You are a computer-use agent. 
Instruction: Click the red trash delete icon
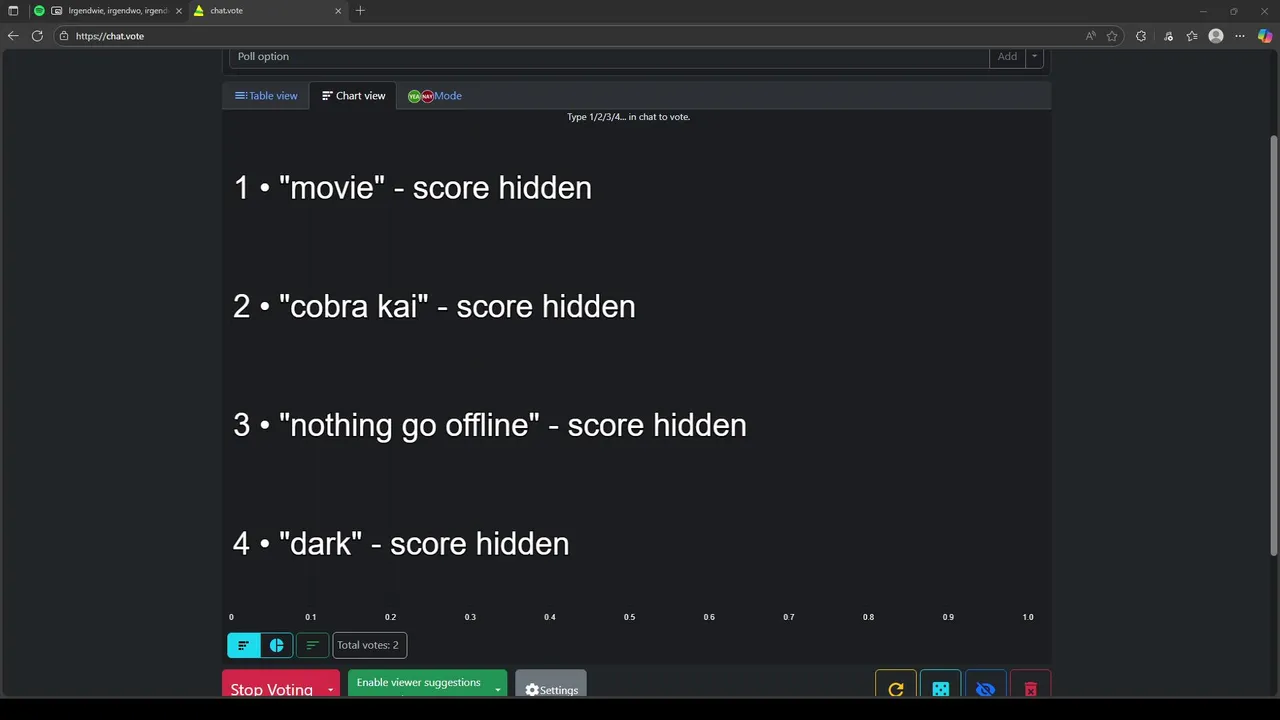[1030, 688]
